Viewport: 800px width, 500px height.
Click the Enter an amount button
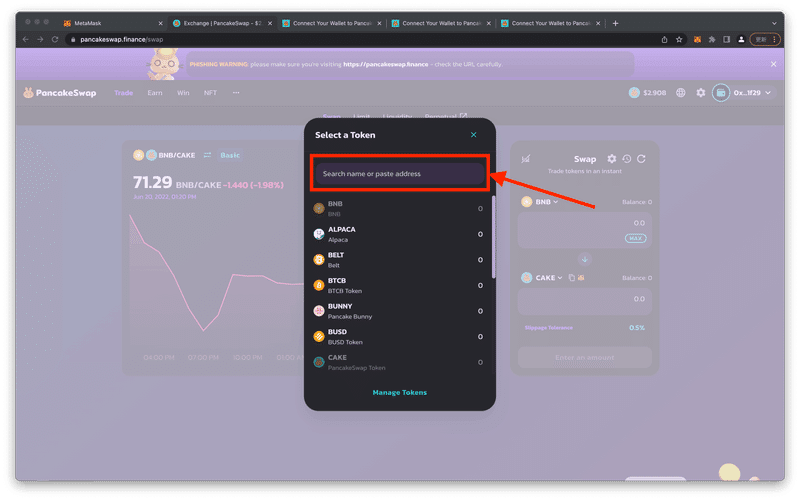point(585,358)
